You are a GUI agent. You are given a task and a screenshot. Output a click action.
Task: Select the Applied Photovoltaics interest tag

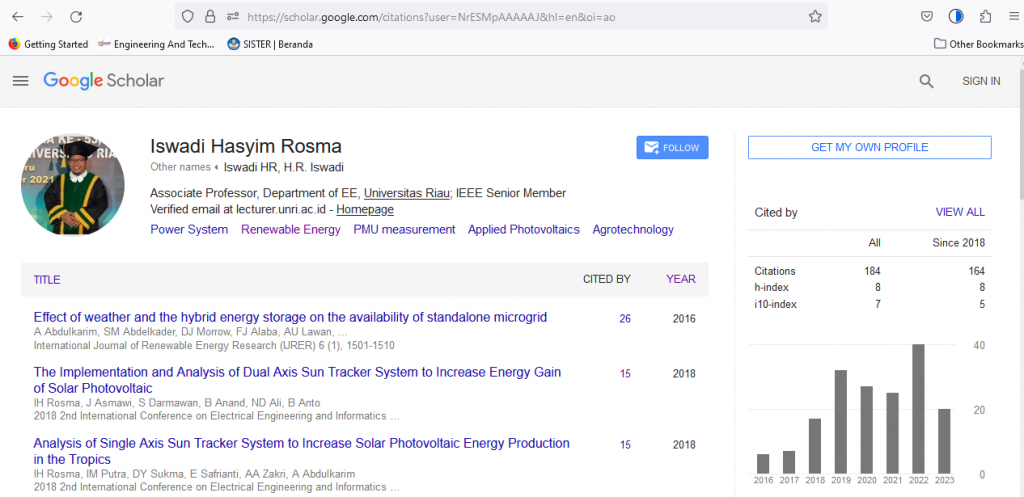(x=524, y=230)
